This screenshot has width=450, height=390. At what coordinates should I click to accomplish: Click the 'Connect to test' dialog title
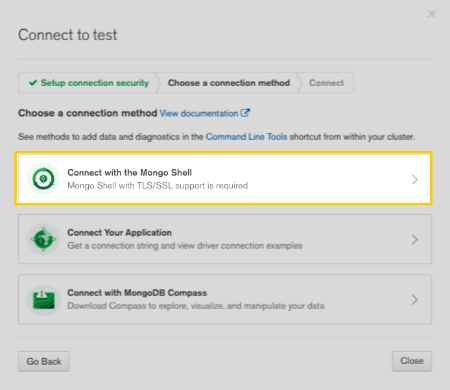68,35
